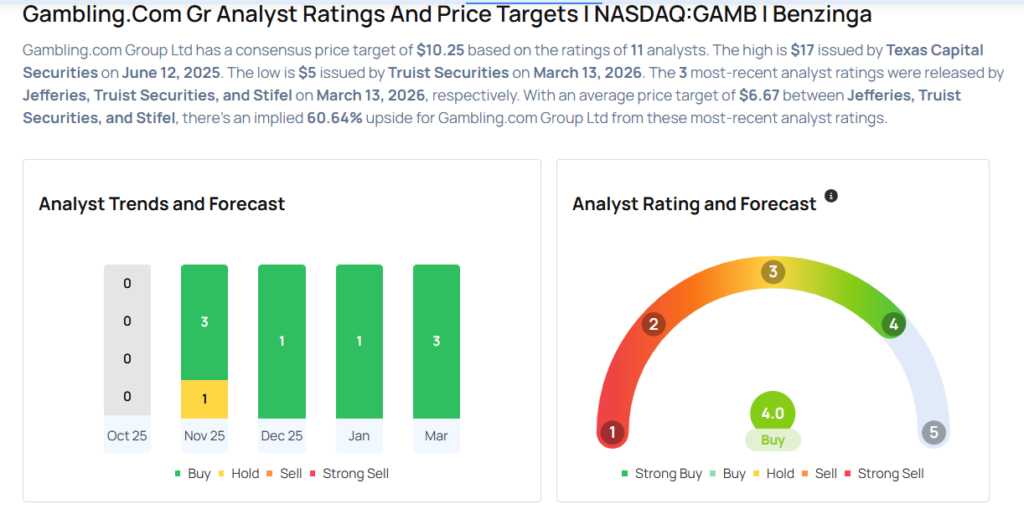The width and height of the screenshot is (1024, 509).
Task: Click the Analyst Trends and Forecast heading
Action: pos(162,204)
